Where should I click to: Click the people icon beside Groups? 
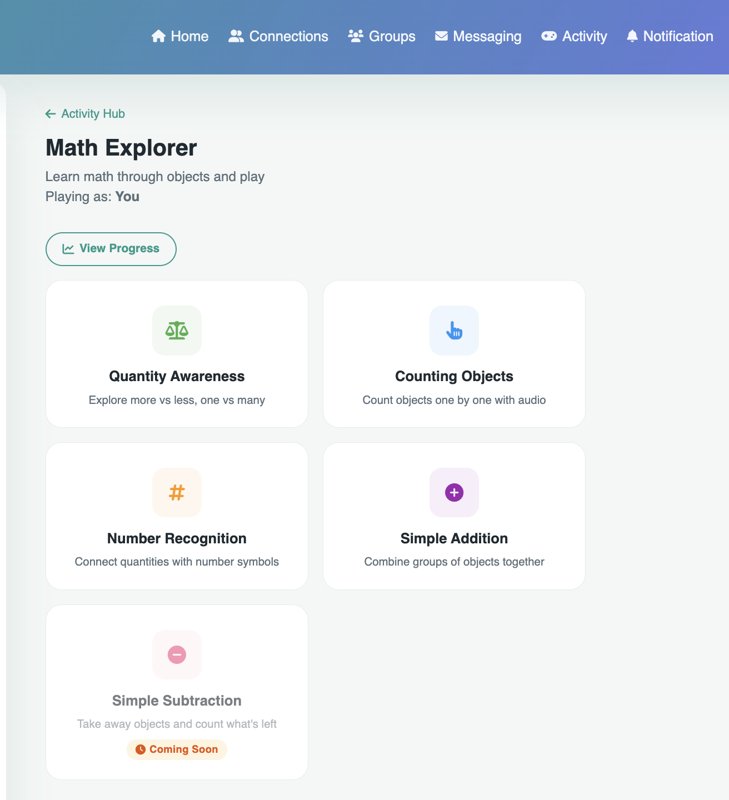tap(355, 36)
